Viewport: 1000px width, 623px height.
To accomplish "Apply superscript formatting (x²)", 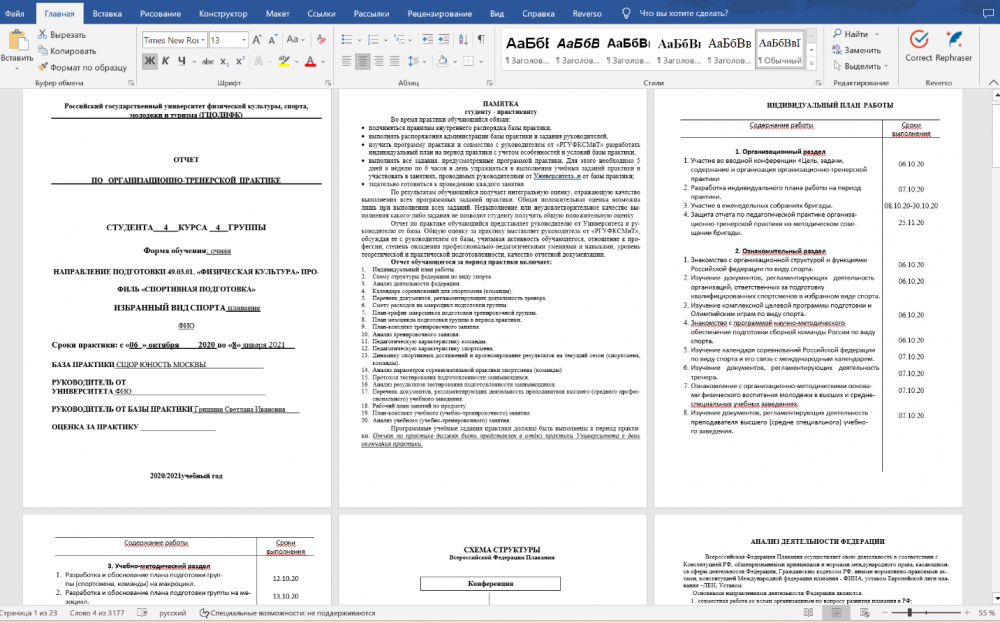I will [240, 62].
